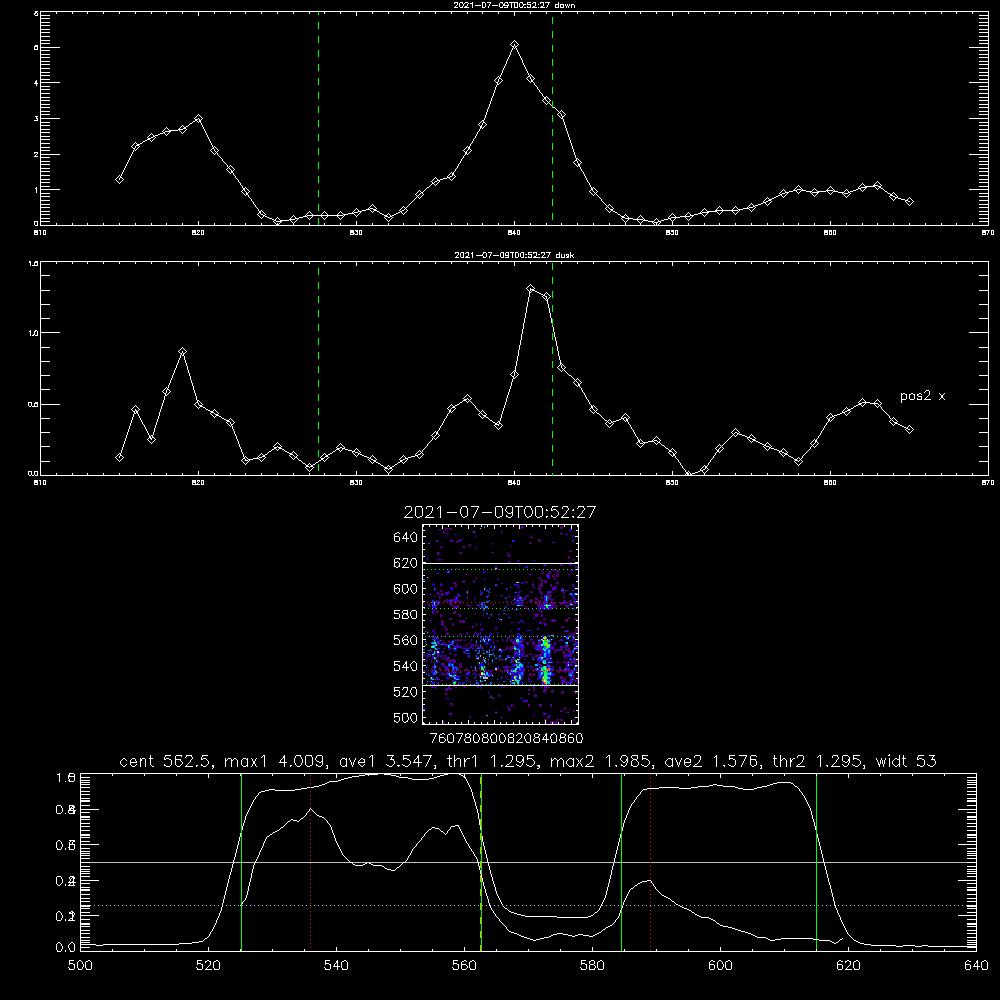This screenshot has height=1000, width=1000.
Task: Select the heatmap title 2021-07-09T00:52:27
Action: coord(499,512)
